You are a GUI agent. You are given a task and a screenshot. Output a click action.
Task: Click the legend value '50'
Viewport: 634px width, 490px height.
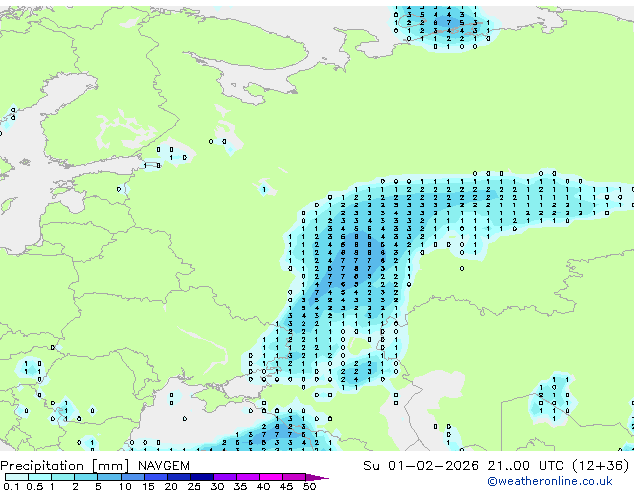309,486
